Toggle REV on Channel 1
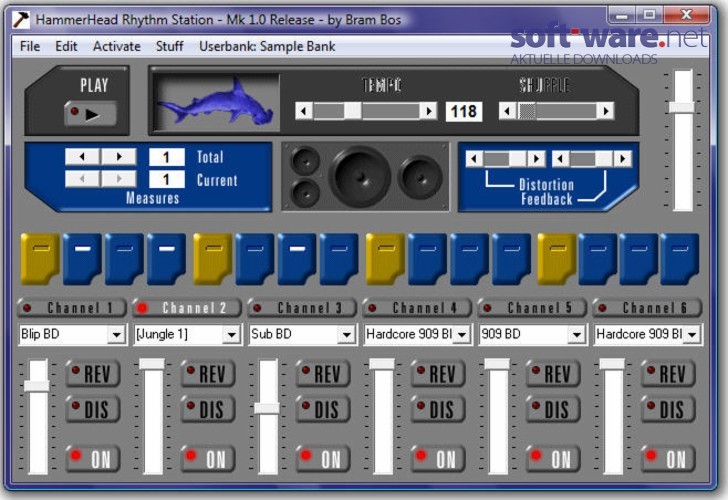Image resolution: width=728 pixels, height=500 pixels. 93,374
